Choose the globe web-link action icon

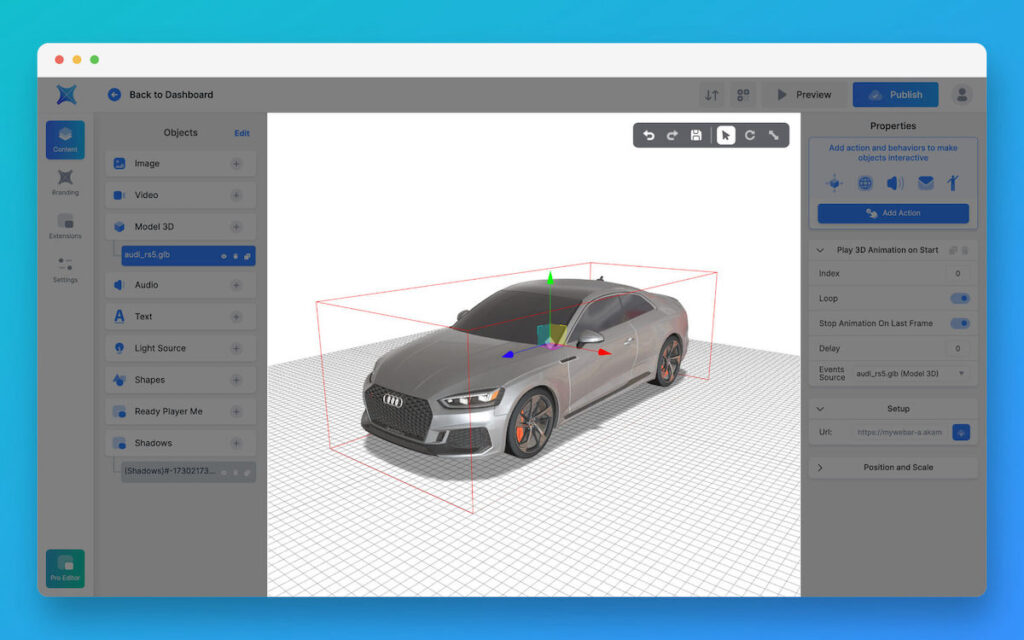(x=865, y=183)
